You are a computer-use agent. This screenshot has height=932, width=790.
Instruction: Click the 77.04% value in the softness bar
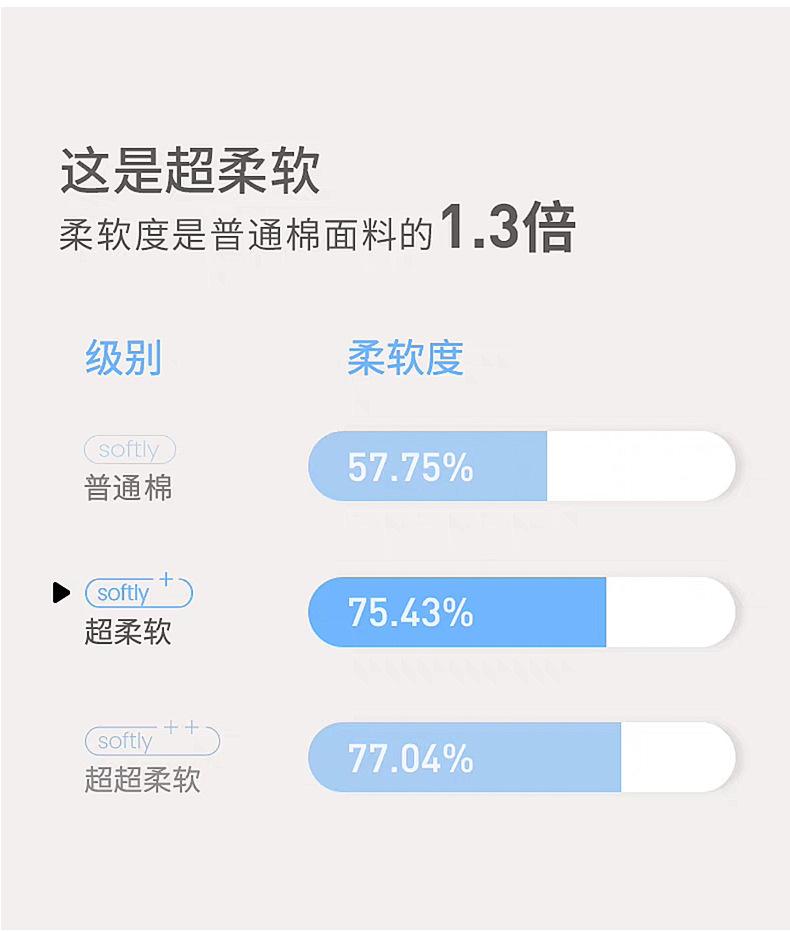(410, 758)
